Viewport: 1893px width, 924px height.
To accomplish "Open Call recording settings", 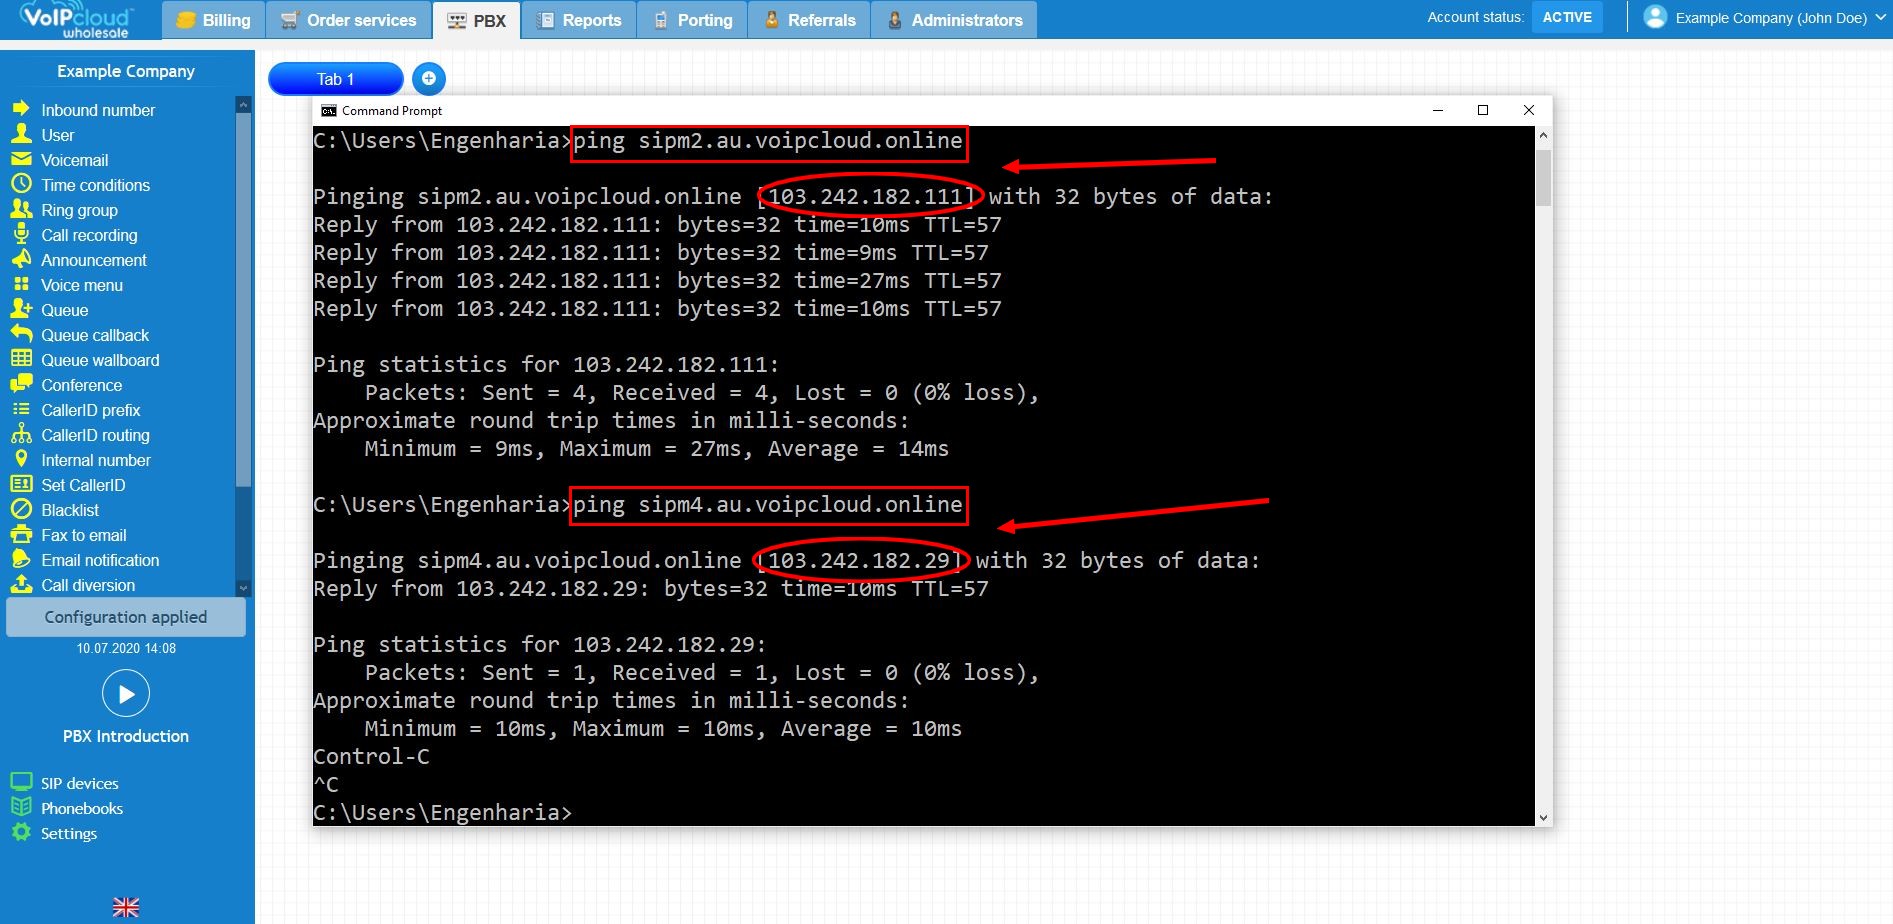I will pos(89,235).
